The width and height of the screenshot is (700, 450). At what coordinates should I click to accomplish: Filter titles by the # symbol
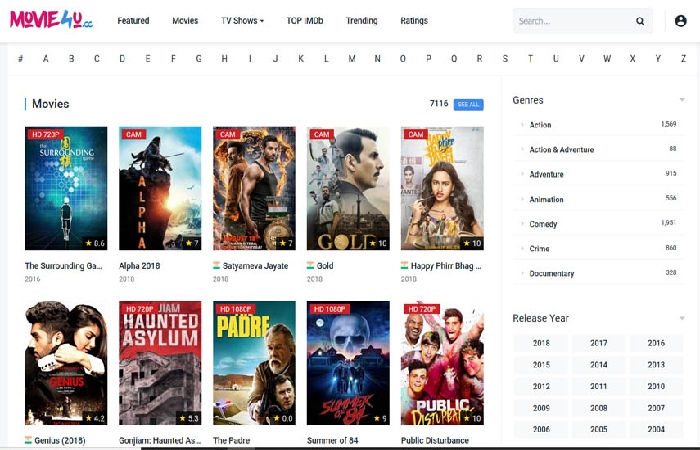20,58
